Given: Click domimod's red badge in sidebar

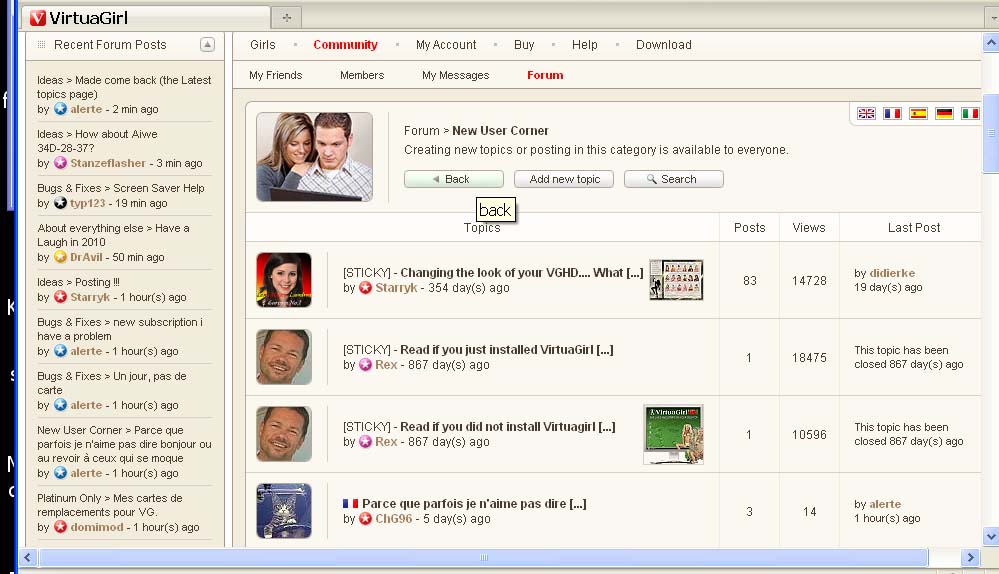Looking at the screenshot, I should (60, 527).
